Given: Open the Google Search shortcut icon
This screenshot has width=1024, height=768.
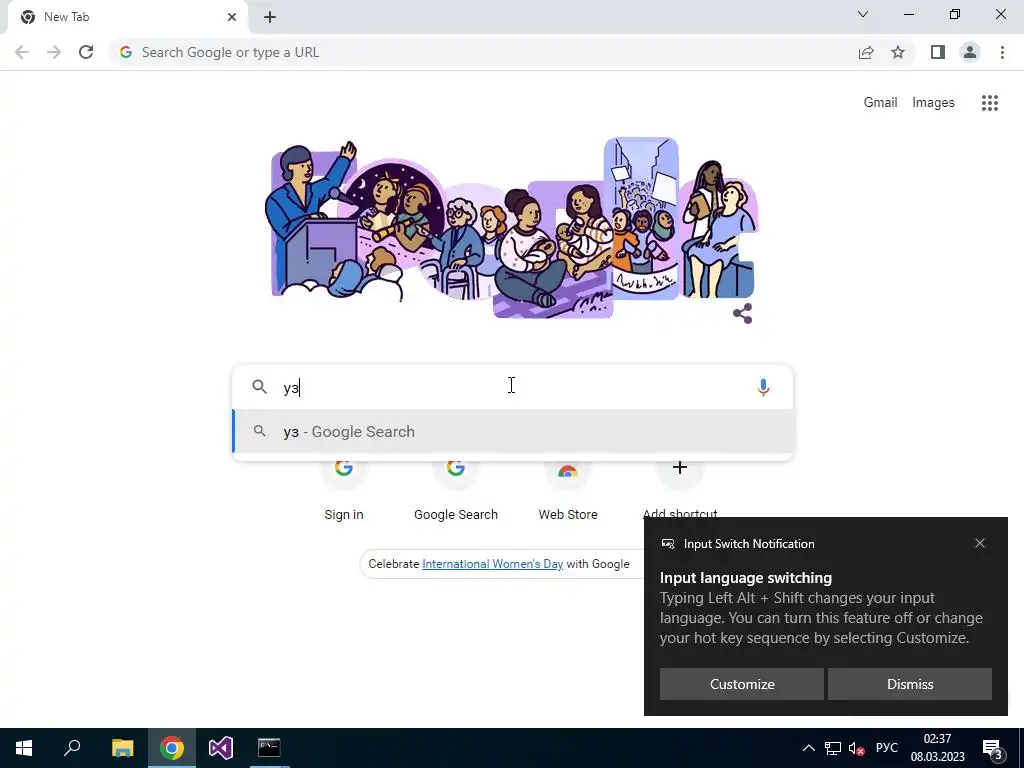Looking at the screenshot, I should pyautogui.click(x=456, y=468).
